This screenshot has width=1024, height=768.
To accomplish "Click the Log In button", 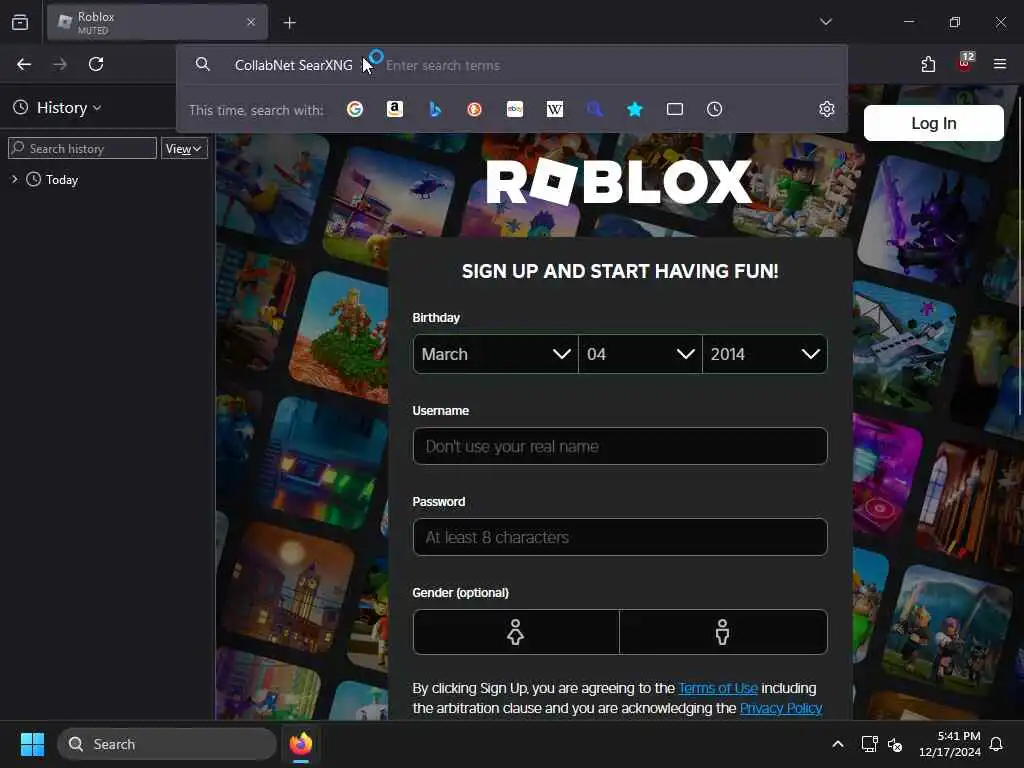I will (x=934, y=123).
